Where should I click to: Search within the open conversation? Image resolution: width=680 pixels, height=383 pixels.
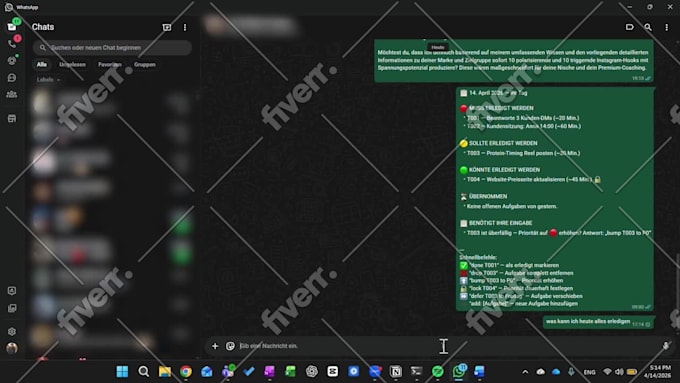pos(648,27)
